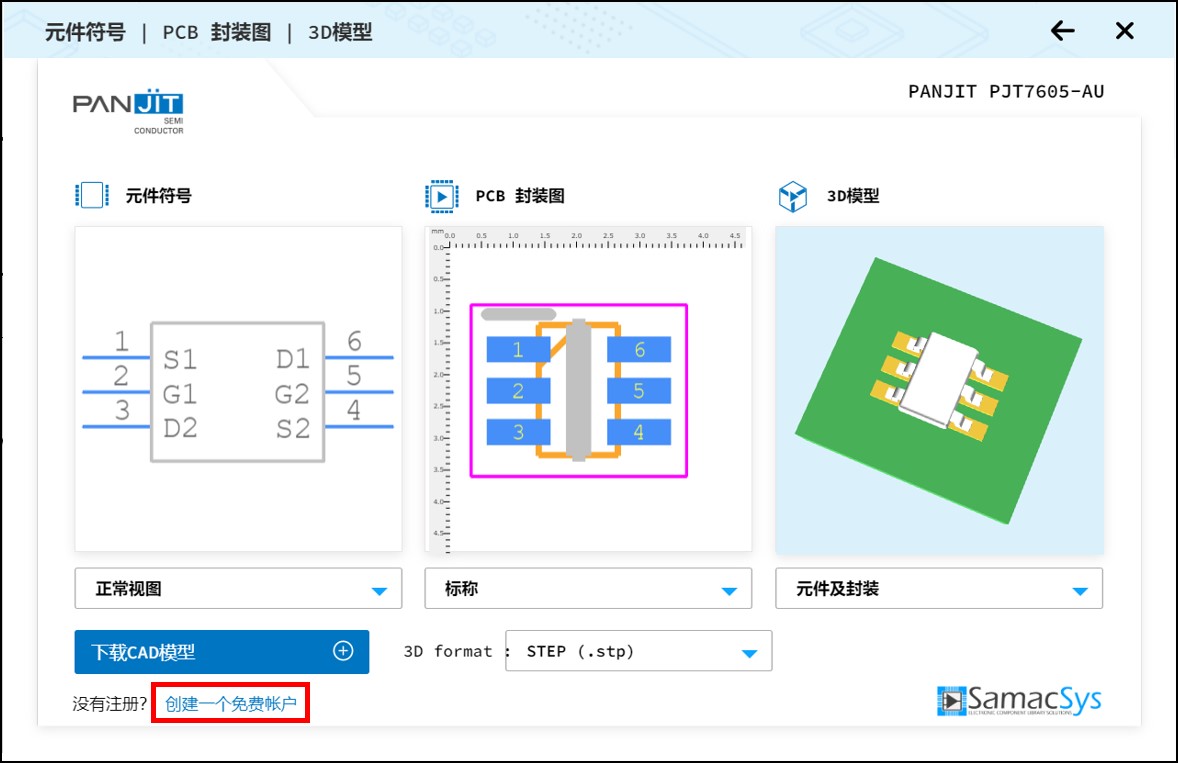
Task: Click the S1 pin label in symbol
Action: click(x=180, y=359)
